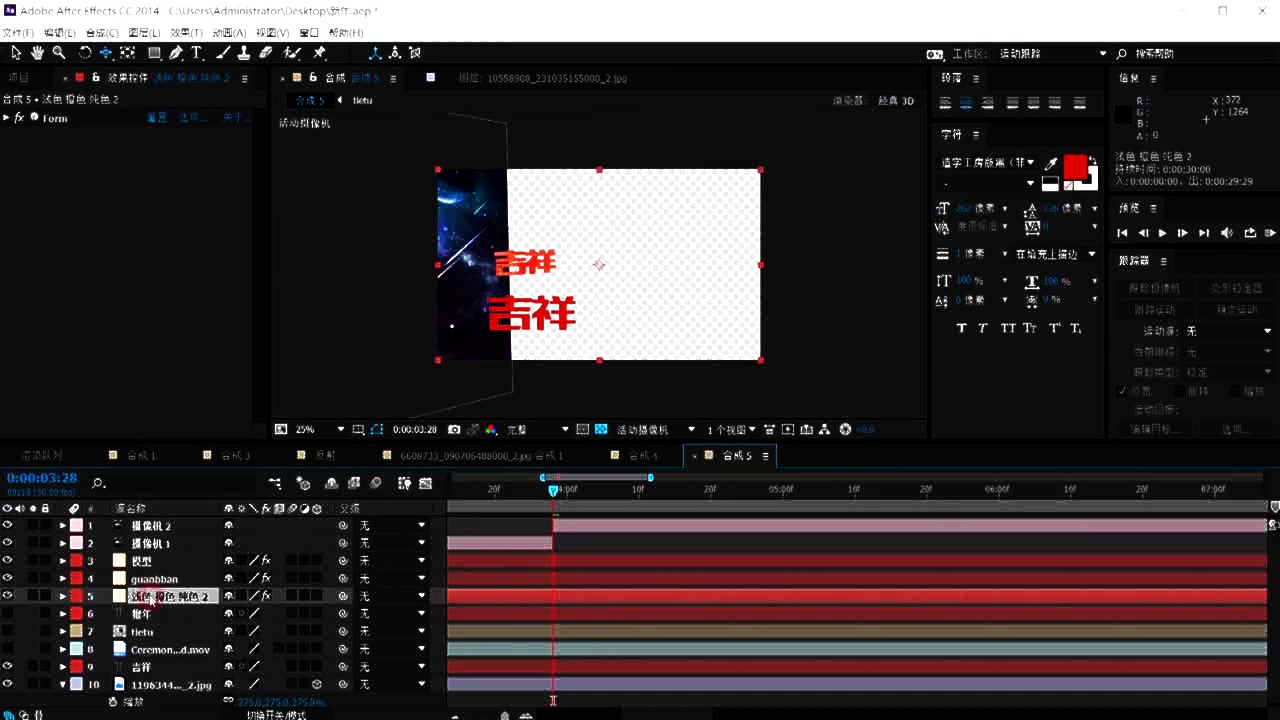Step forward one frame in the preview panel
1280x720 pixels.
click(1183, 233)
